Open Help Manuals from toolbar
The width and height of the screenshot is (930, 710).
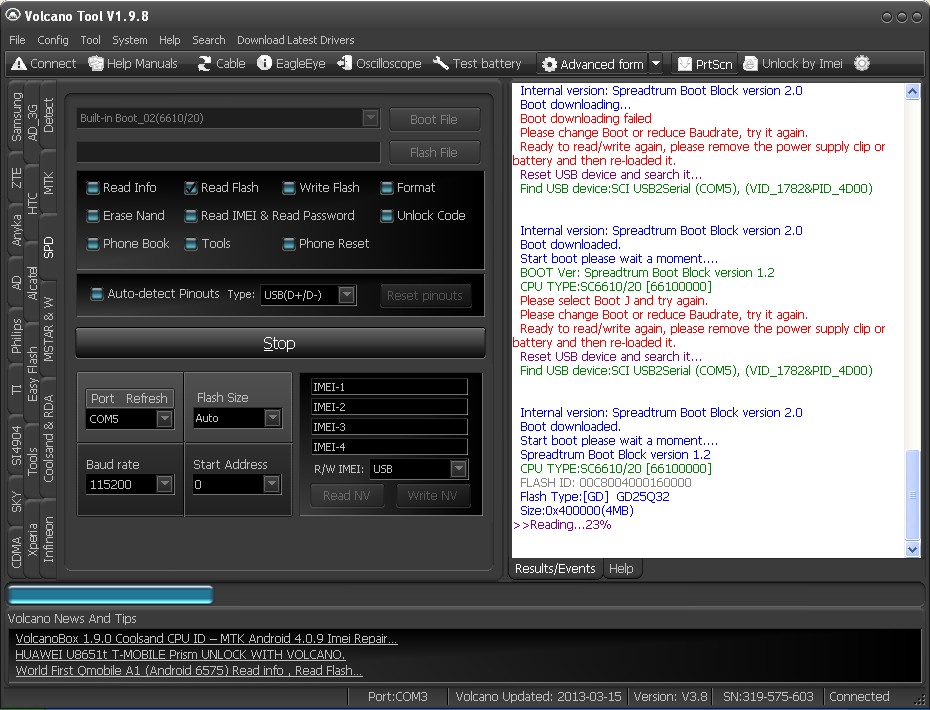click(x=133, y=63)
